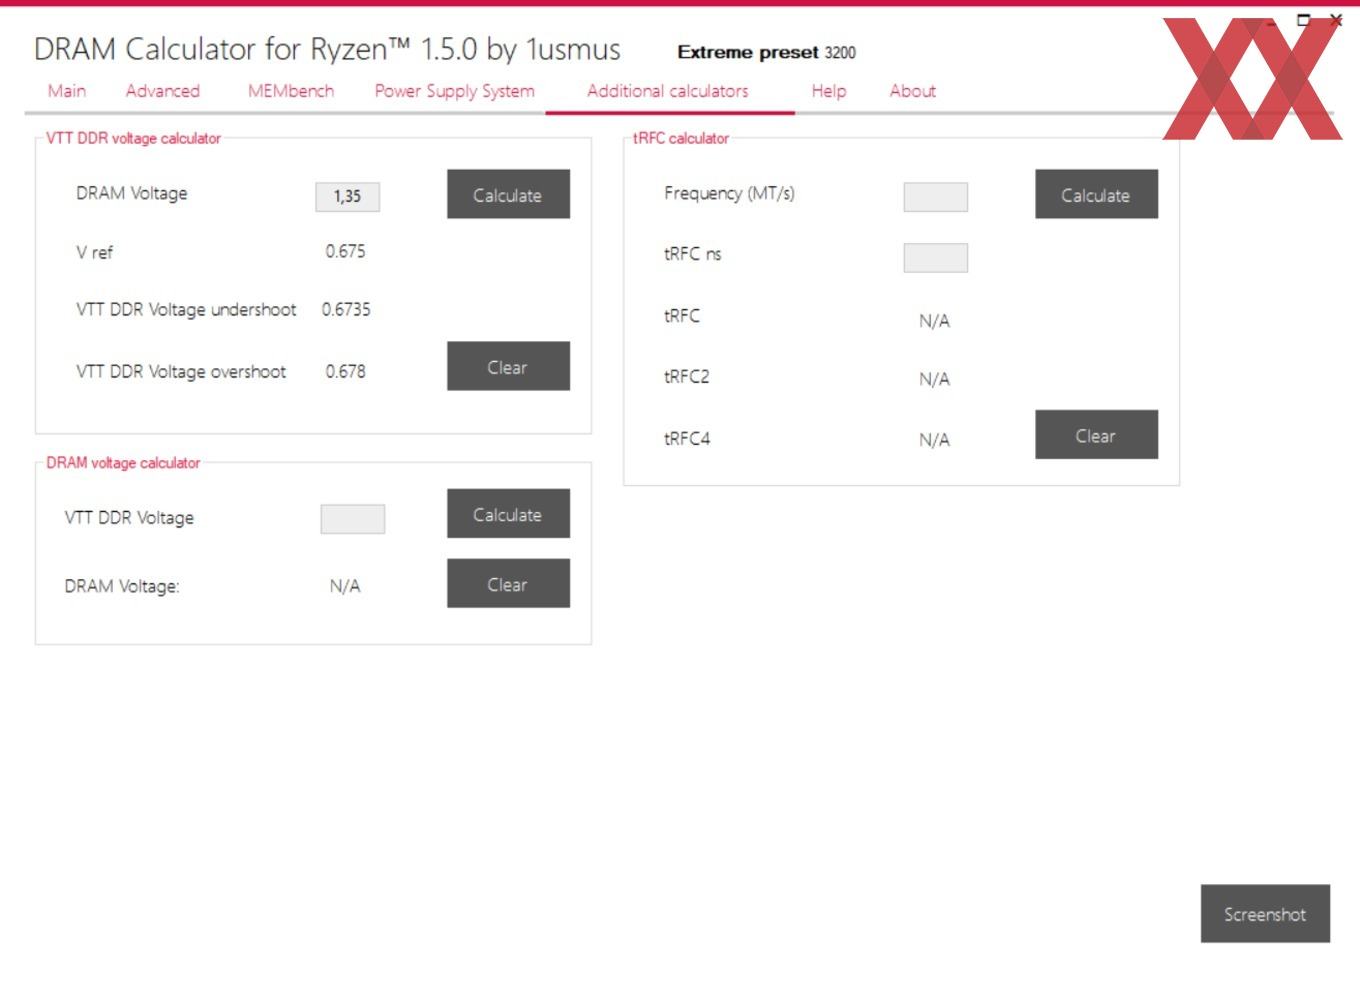Open the MEMbench tab
Image resolution: width=1360 pixels, height=997 pixels.
(291, 91)
